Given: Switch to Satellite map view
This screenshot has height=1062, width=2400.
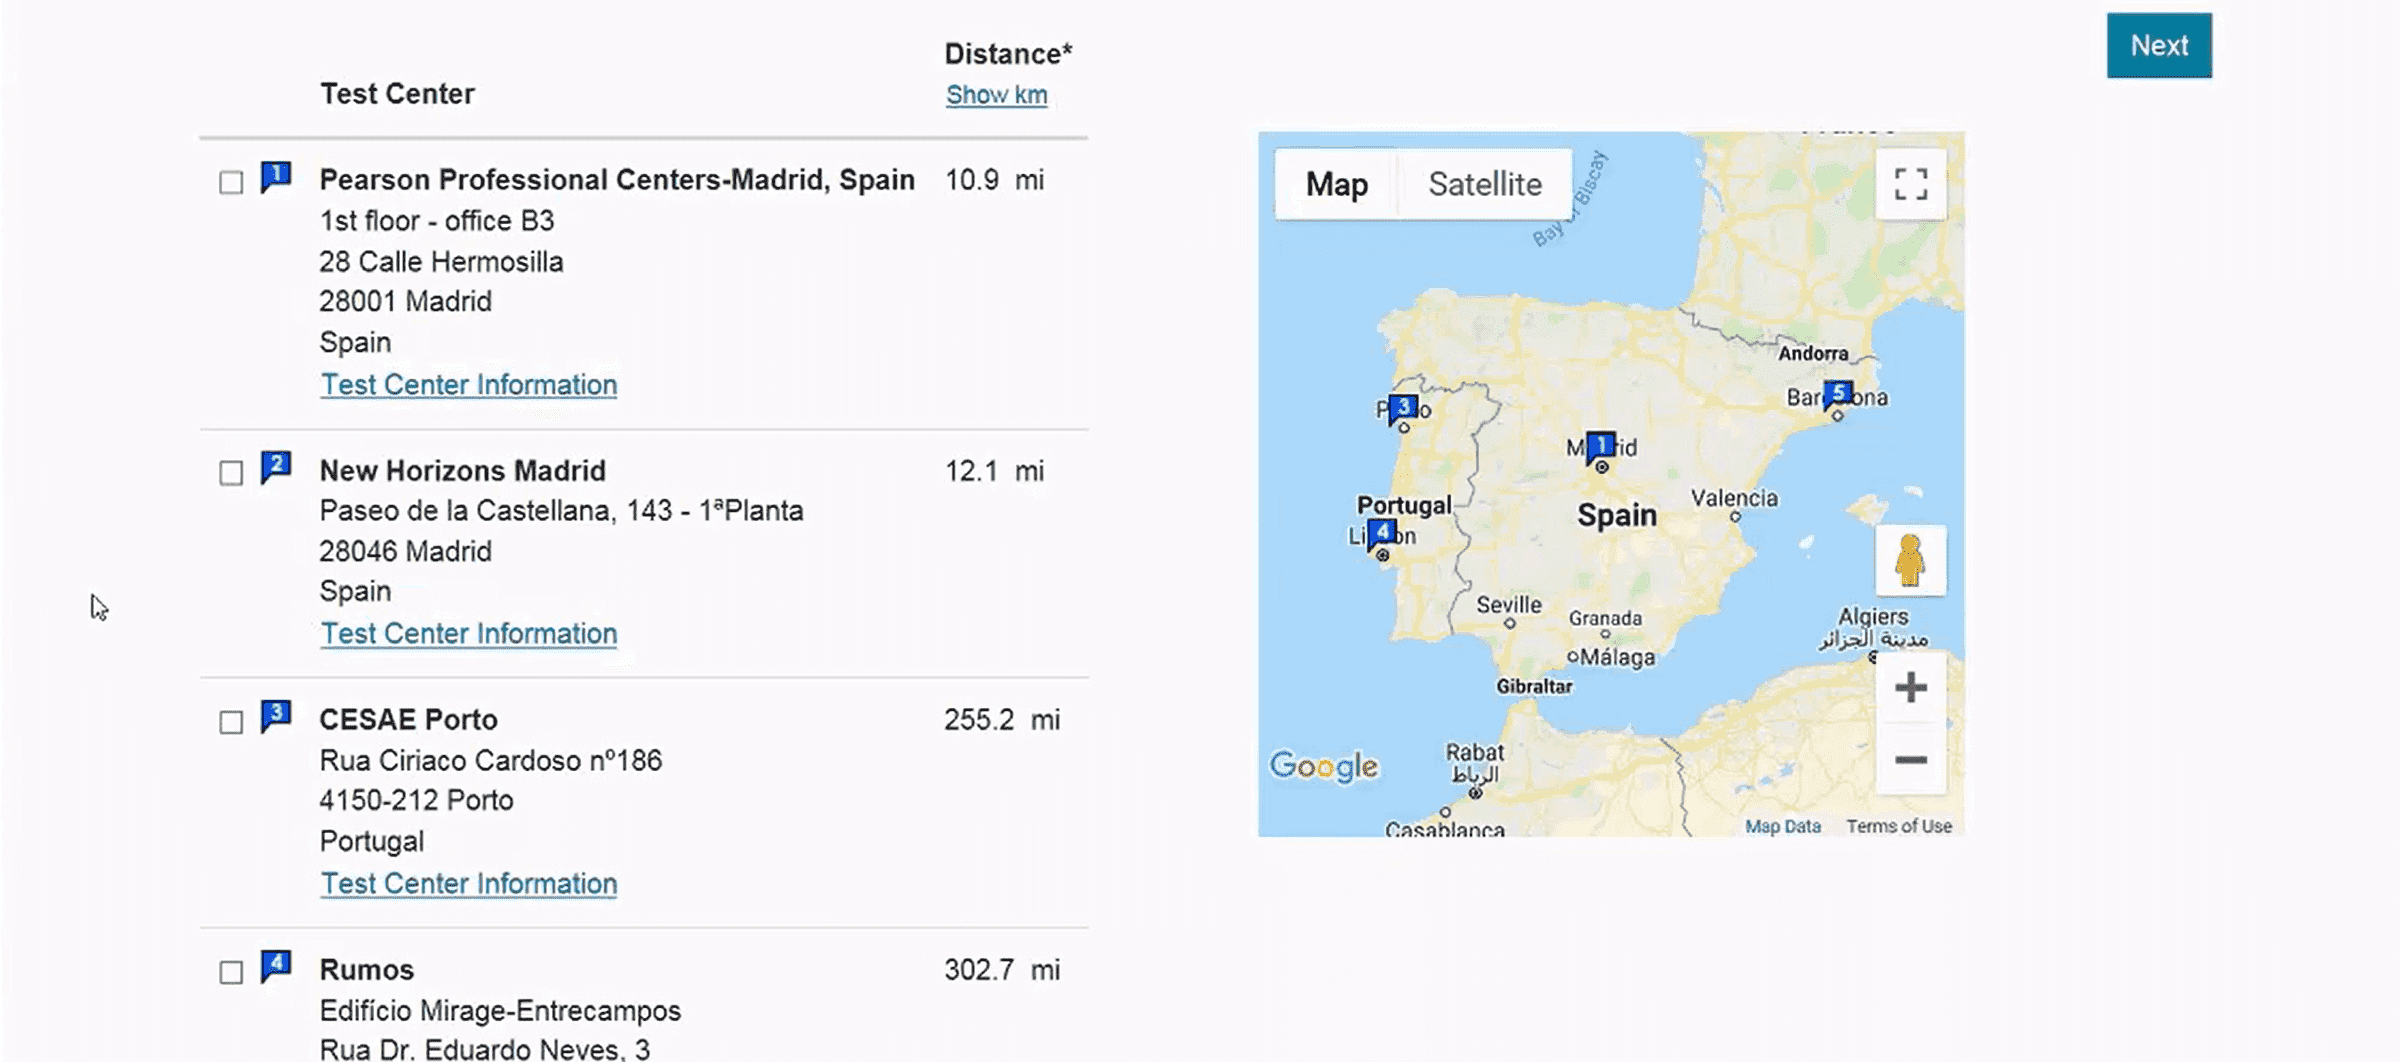Looking at the screenshot, I should [x=1484, y=184].
